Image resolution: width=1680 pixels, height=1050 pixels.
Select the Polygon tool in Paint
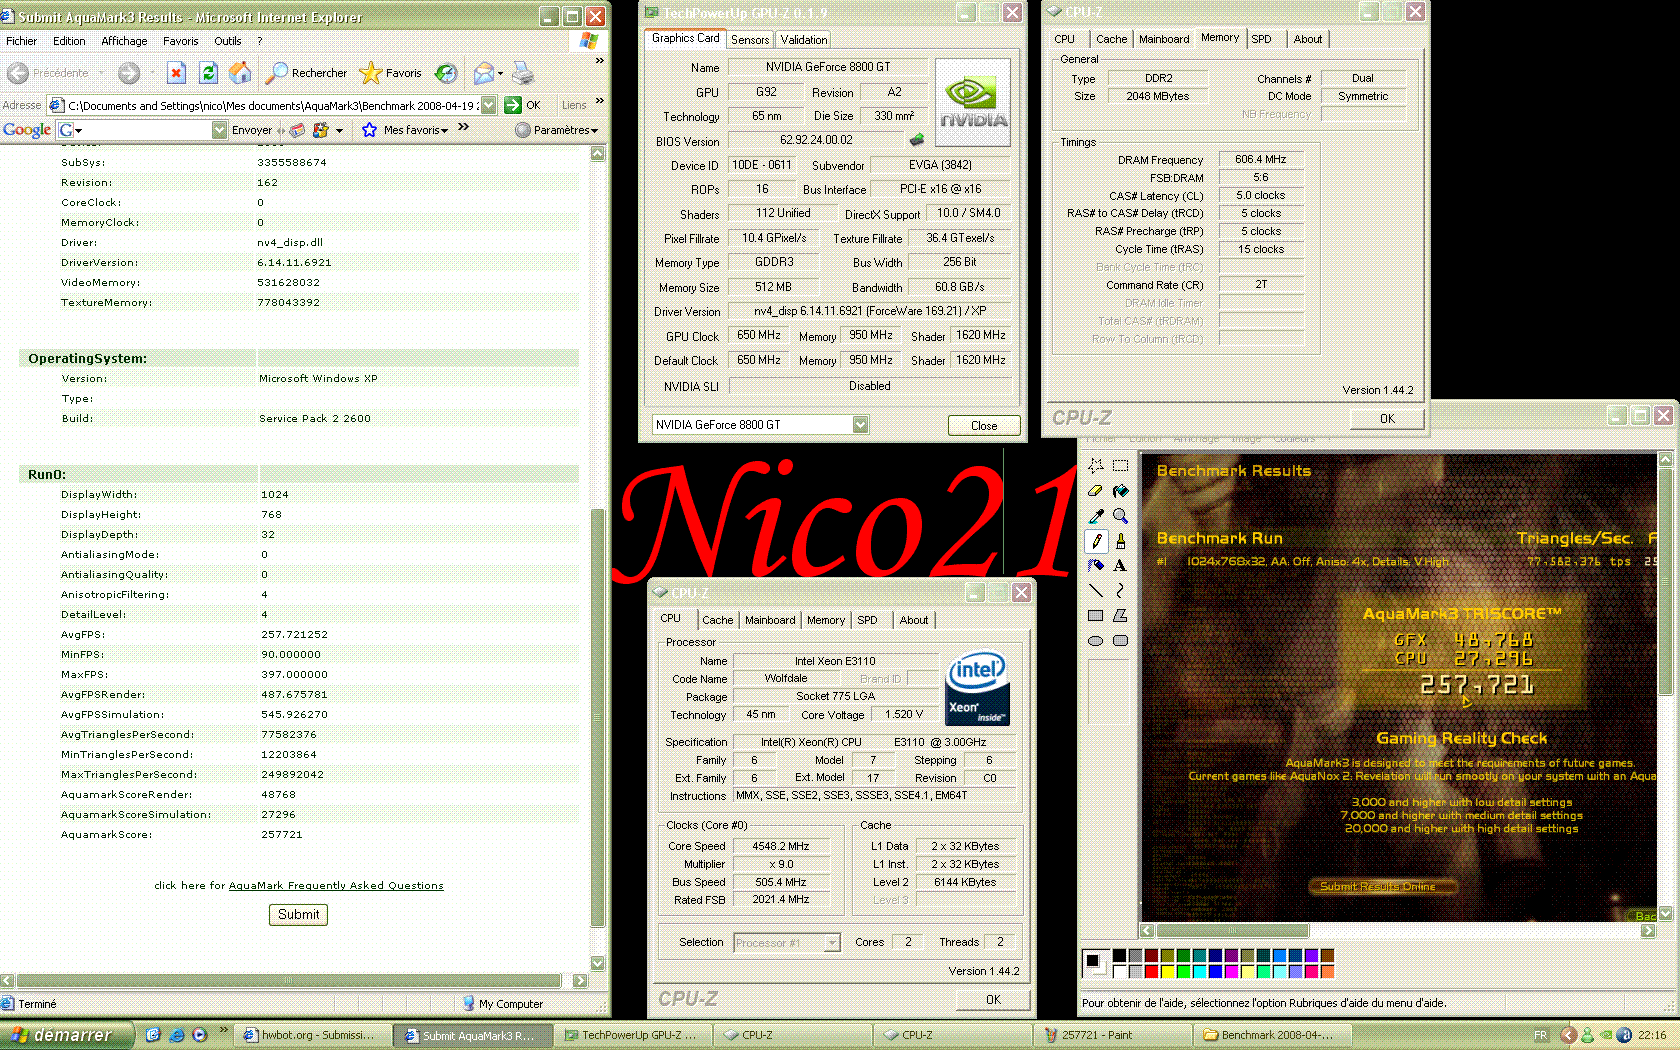click(x=1120, y=616)
